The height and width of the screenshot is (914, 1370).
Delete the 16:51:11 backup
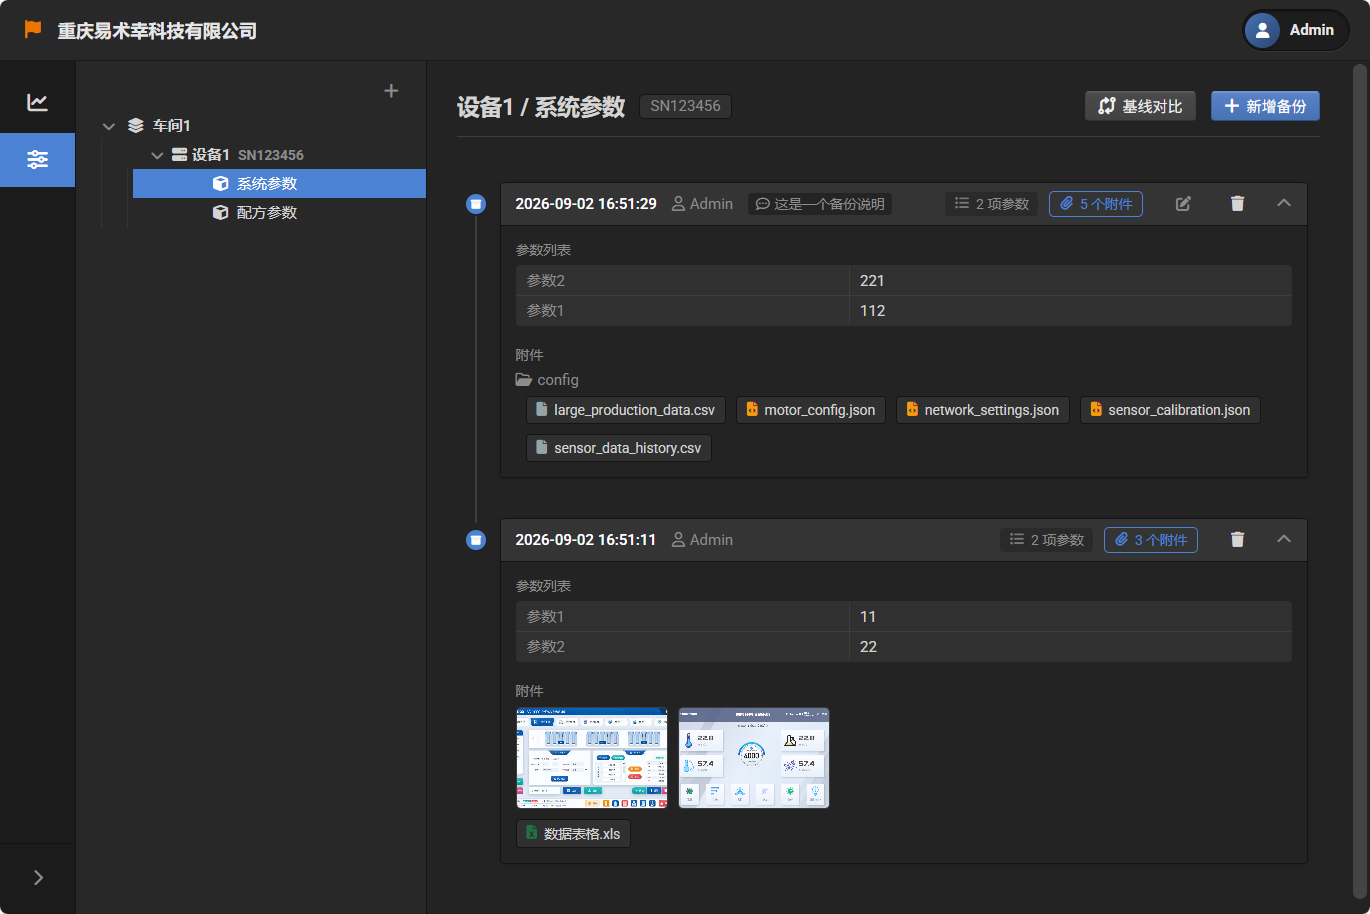point(1237,540)
